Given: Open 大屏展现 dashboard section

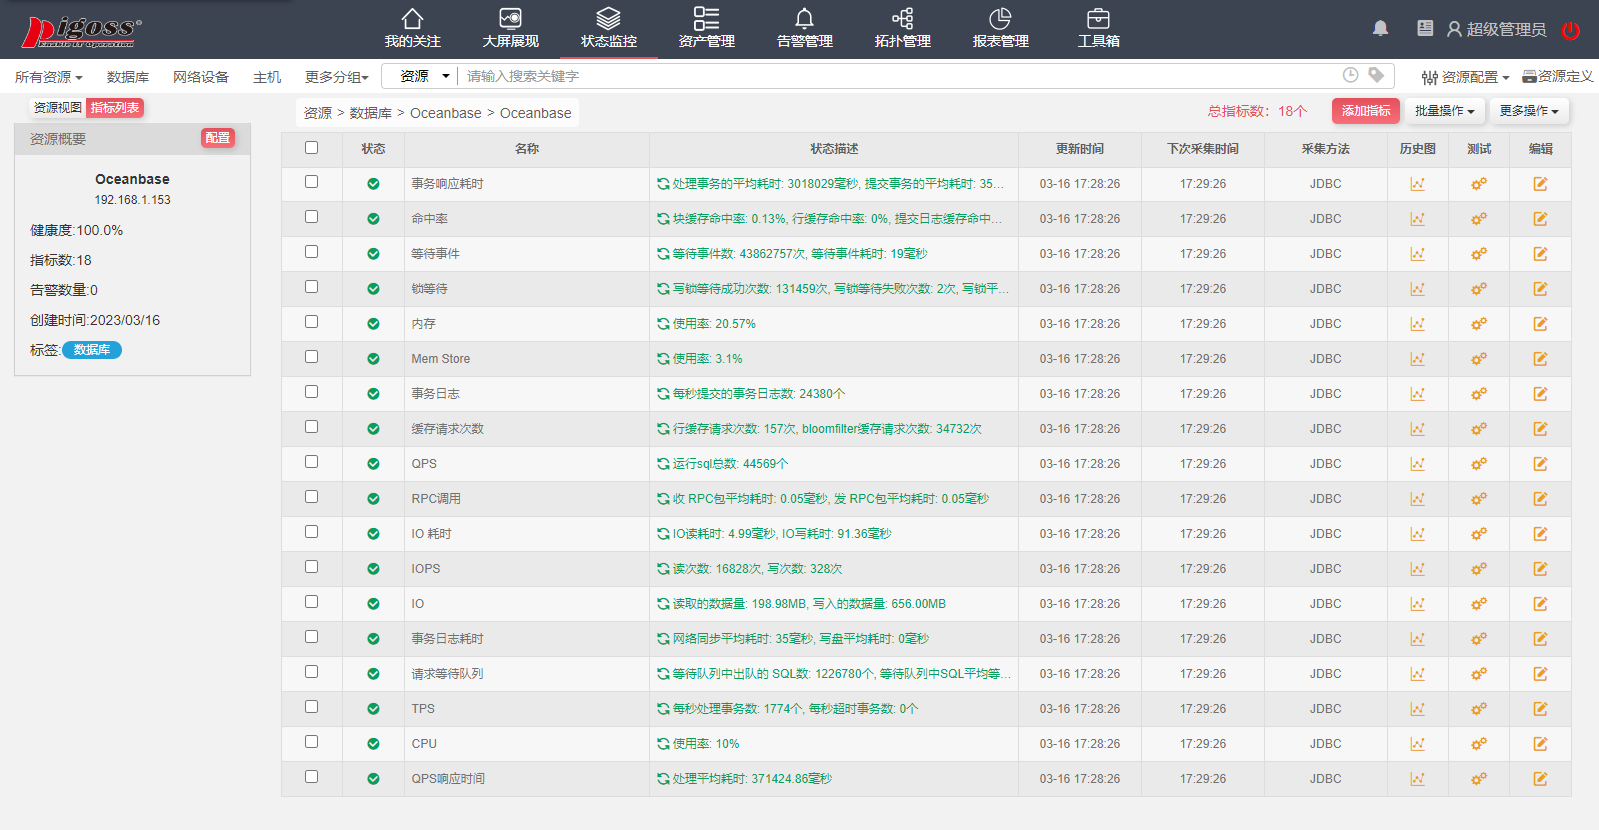Looking at the screenshot, I should [x=510, y=29].
